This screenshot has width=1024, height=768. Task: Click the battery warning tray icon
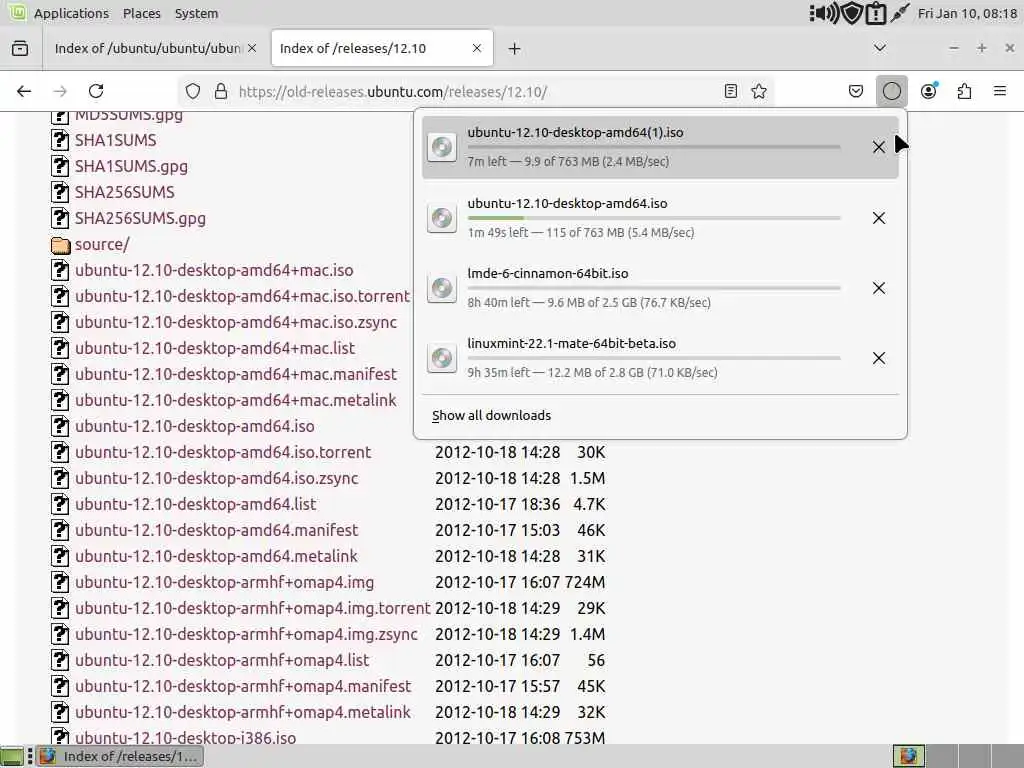(x=875, y=13)
